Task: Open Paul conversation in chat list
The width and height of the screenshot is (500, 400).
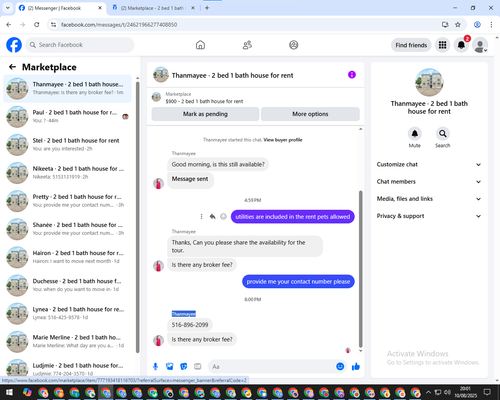Action: coord(67,117)
